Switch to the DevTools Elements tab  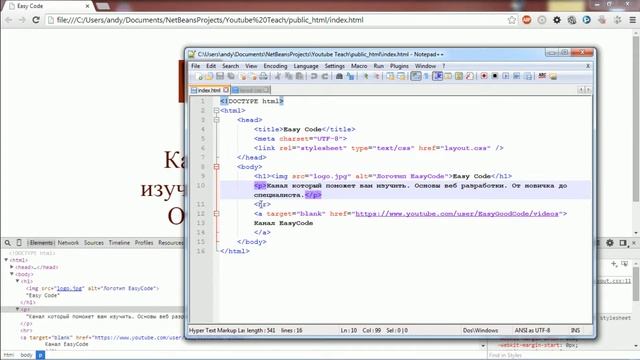pyautogui.click(x=41, y=243)
